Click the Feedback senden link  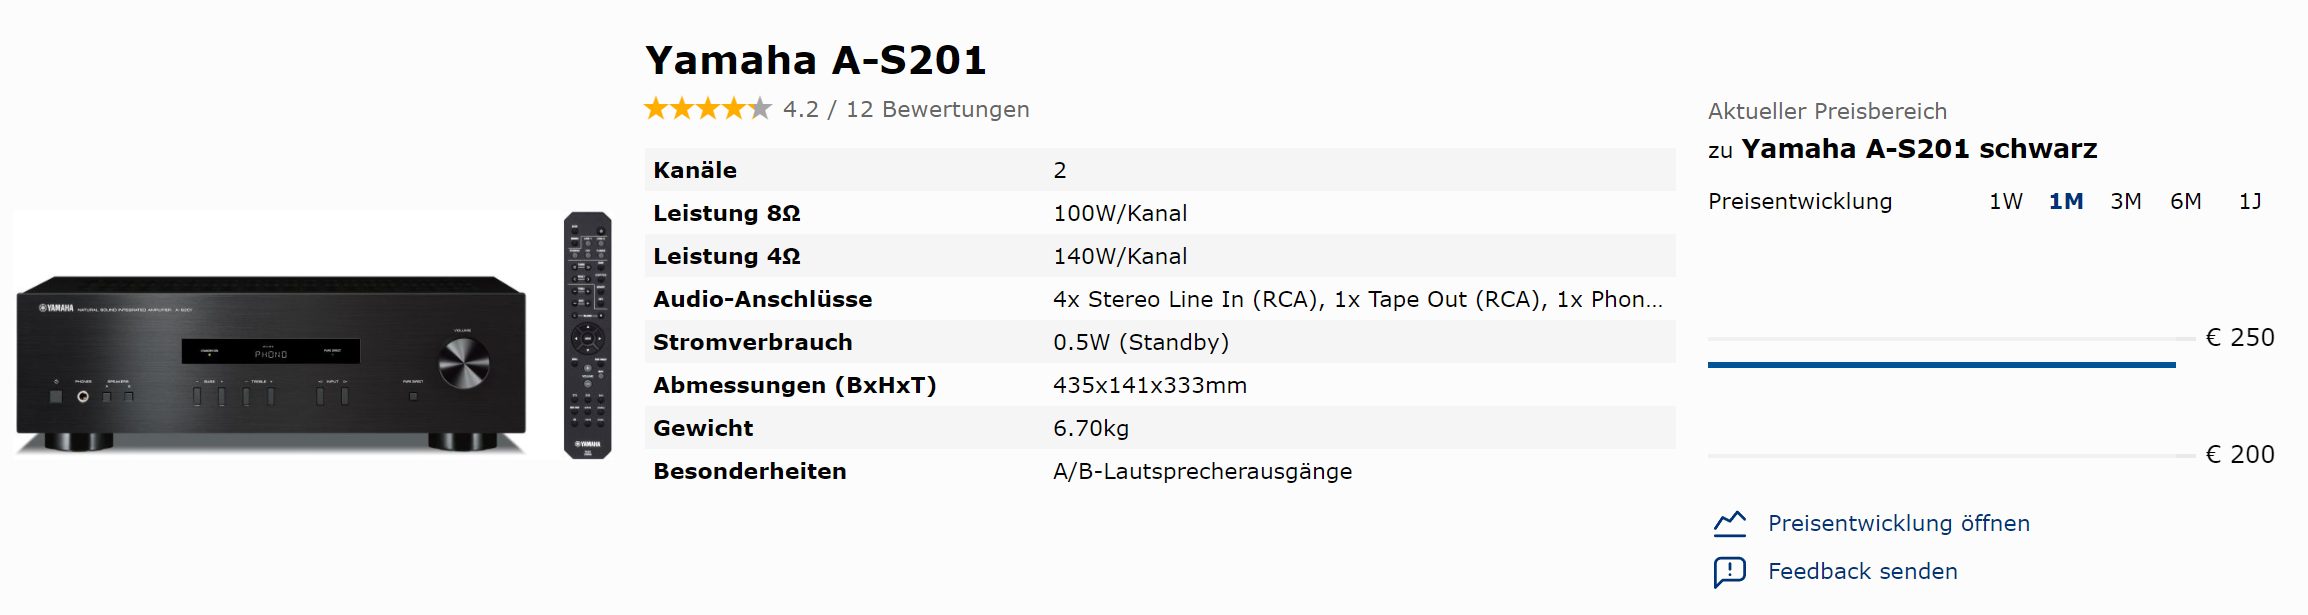click(x=1863, y=571)
